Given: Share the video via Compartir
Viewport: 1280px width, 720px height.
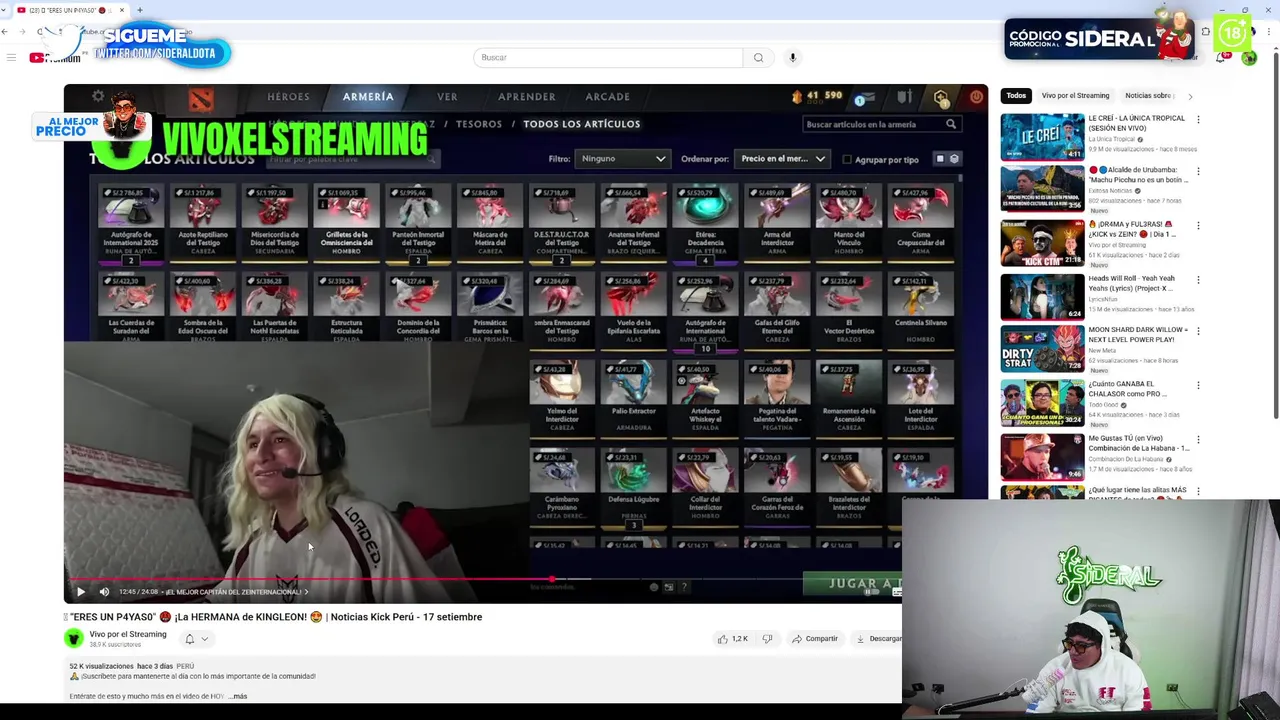Looking at the screenshot, I should (x=815, y=638).
